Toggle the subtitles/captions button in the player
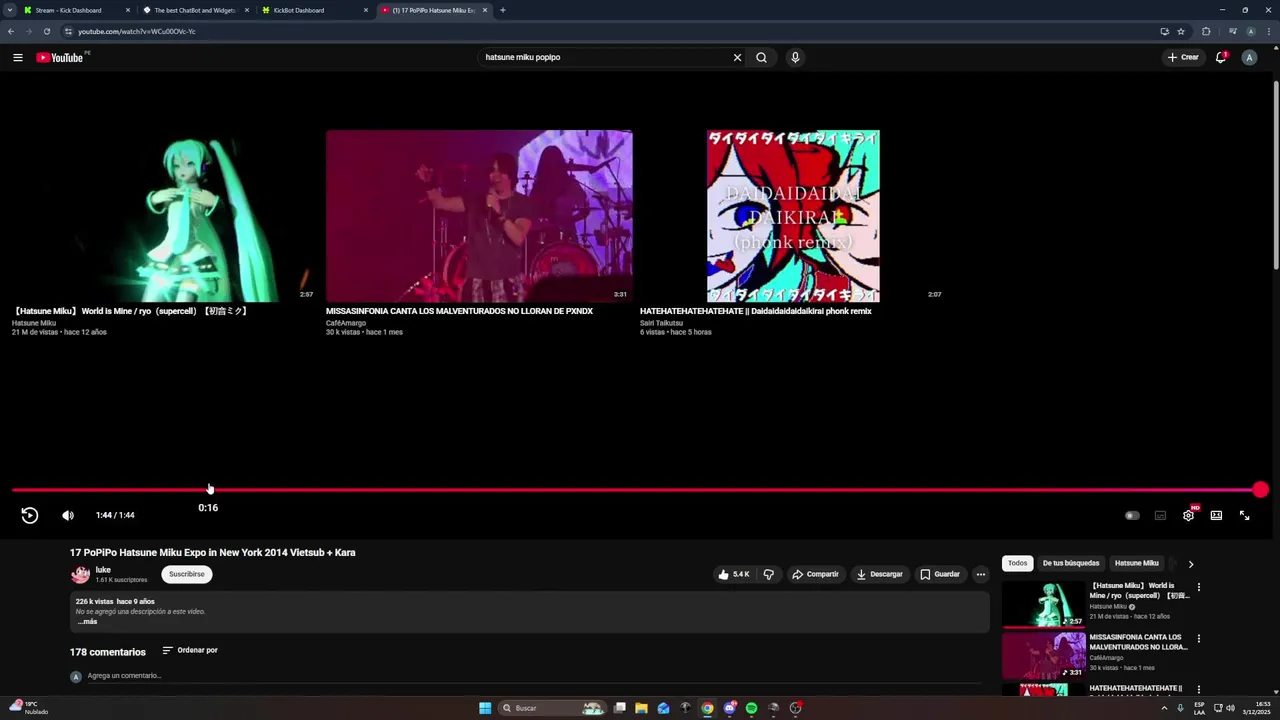The height and width of the screenshot is (720, 1280). pyautogui.click(x=1160, y=515)
